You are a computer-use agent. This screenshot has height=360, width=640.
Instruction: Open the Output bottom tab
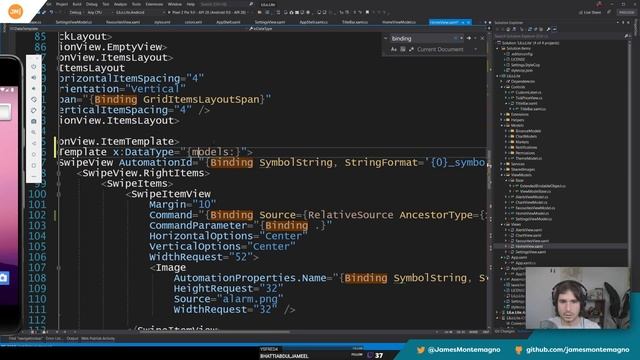[x=72, y=338]
